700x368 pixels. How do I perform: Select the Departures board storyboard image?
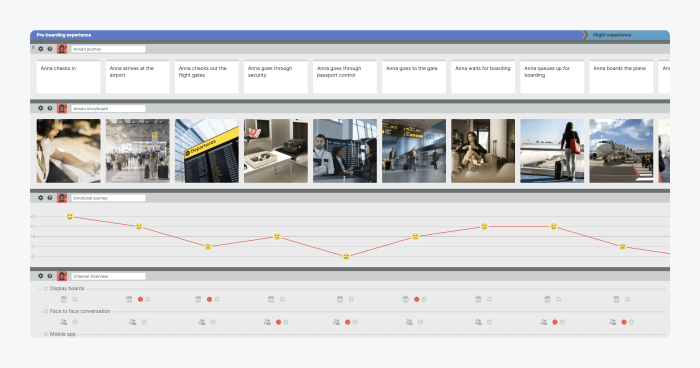(207, 151)
